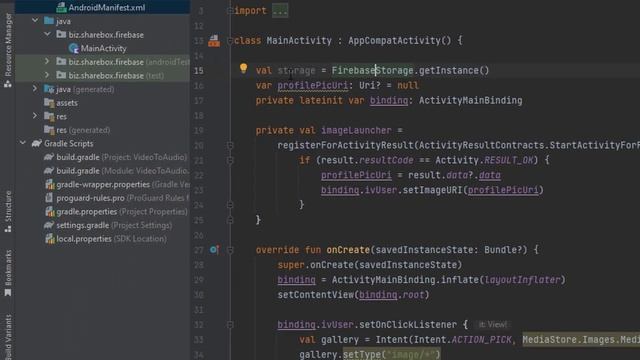Viewport: 640px width, 360px height.
Task: Open AndroidManifest.xml in the project tree
Action: (x=107, y=7)
